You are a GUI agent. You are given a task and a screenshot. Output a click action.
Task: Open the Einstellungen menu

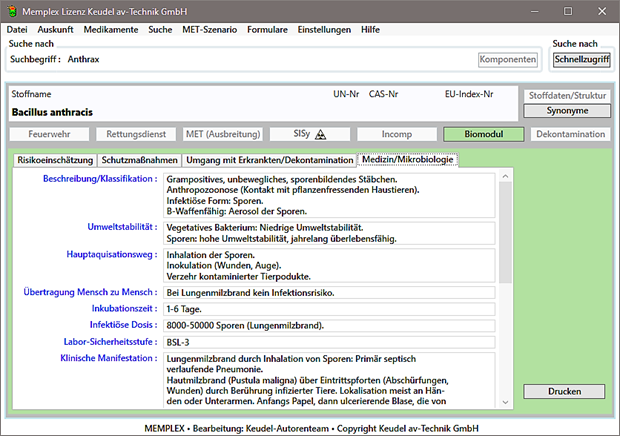coord(324,30)
